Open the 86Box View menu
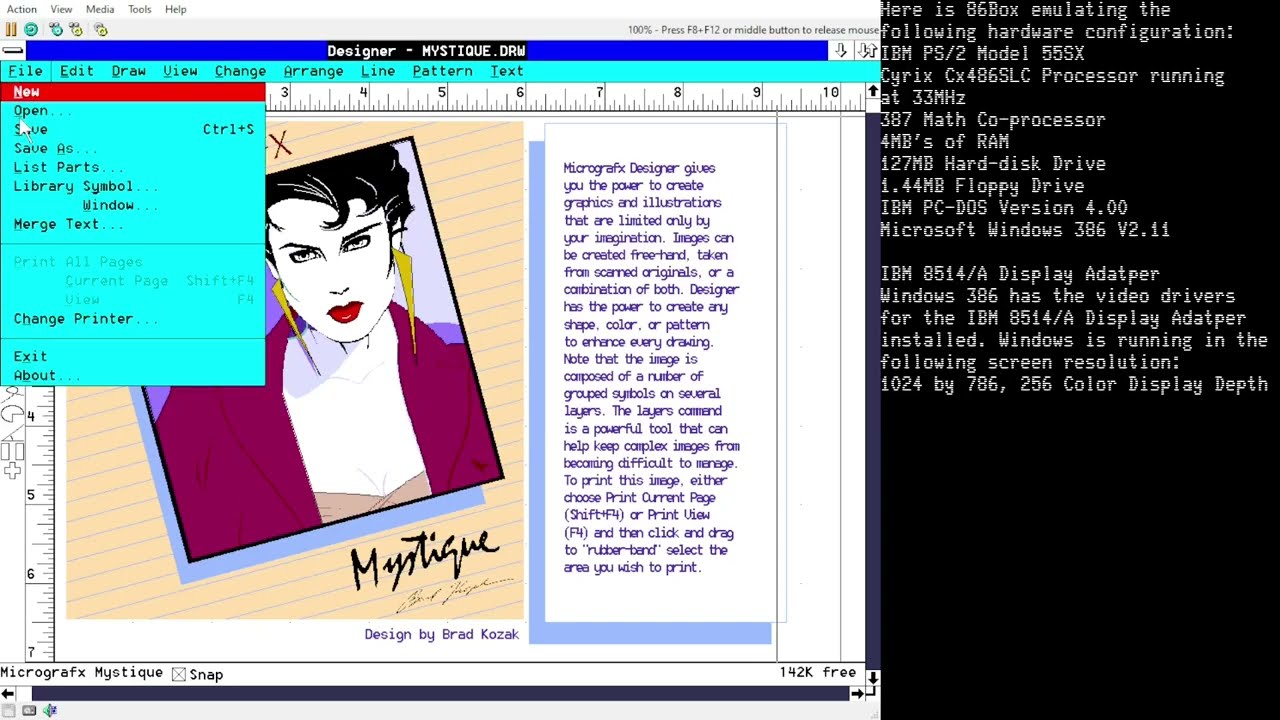The width and height of the screenshot is (1280, 720). point(61,9)
